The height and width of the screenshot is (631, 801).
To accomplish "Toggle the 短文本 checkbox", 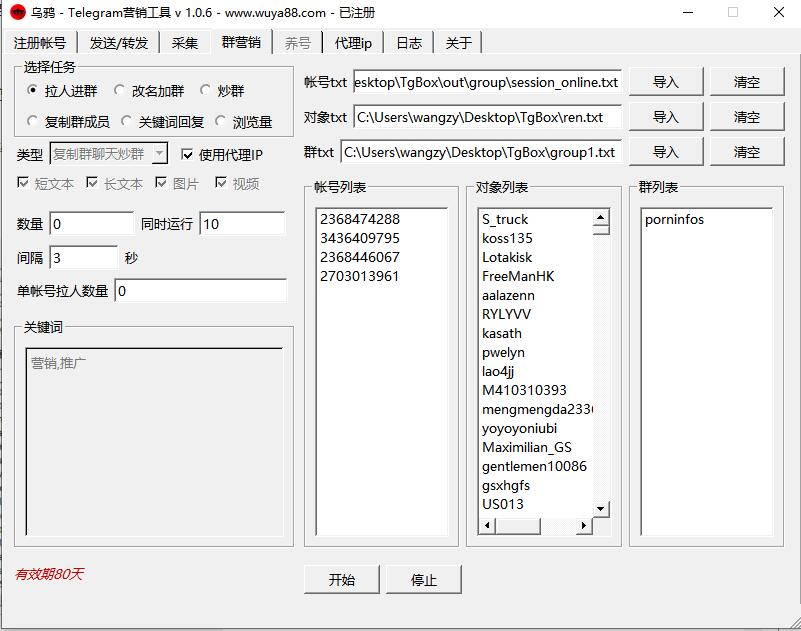I will coord(23,183).
